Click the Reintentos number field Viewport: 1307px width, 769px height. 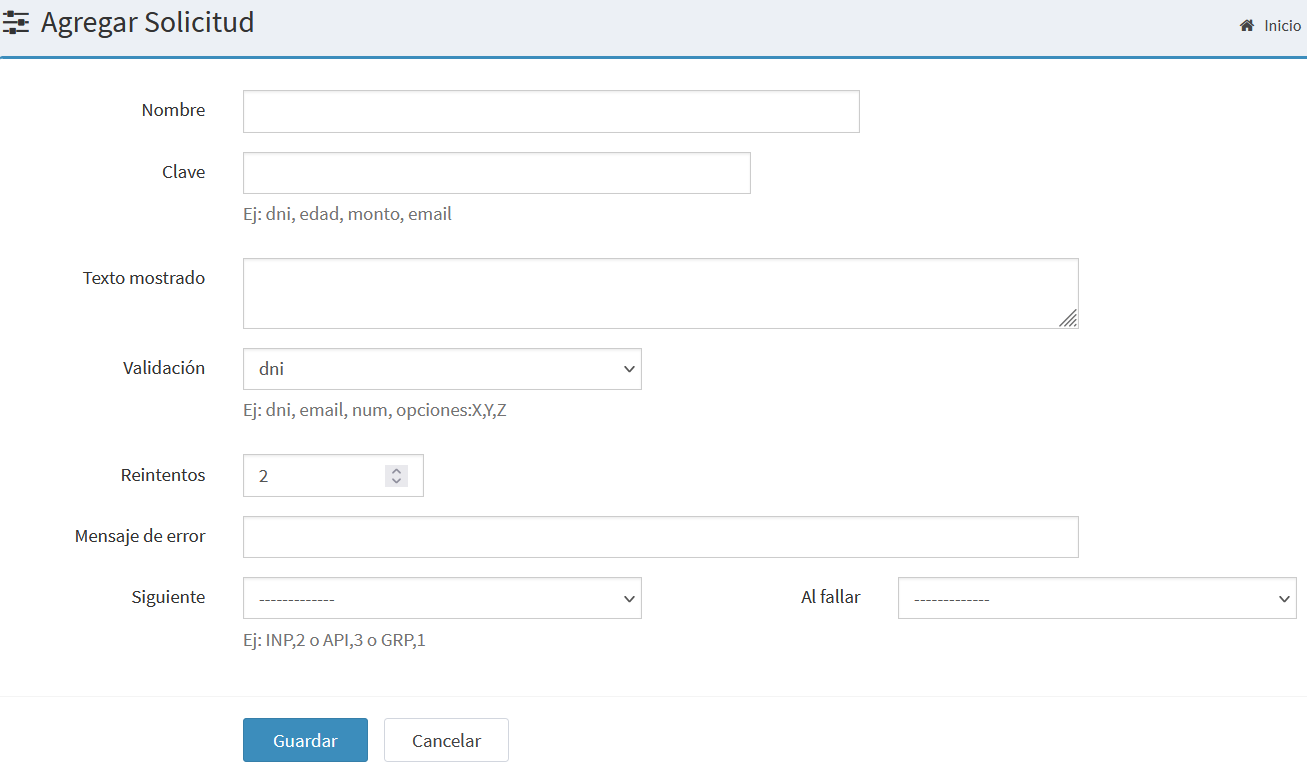(x=333, y=476)
